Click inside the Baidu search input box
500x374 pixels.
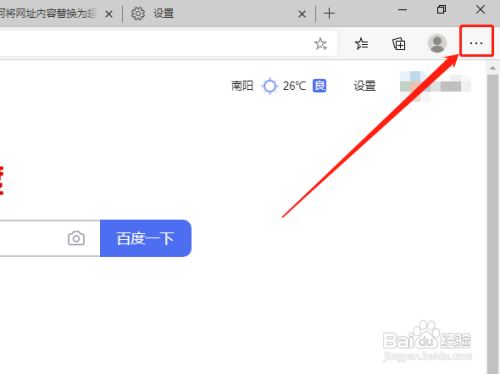50,238
